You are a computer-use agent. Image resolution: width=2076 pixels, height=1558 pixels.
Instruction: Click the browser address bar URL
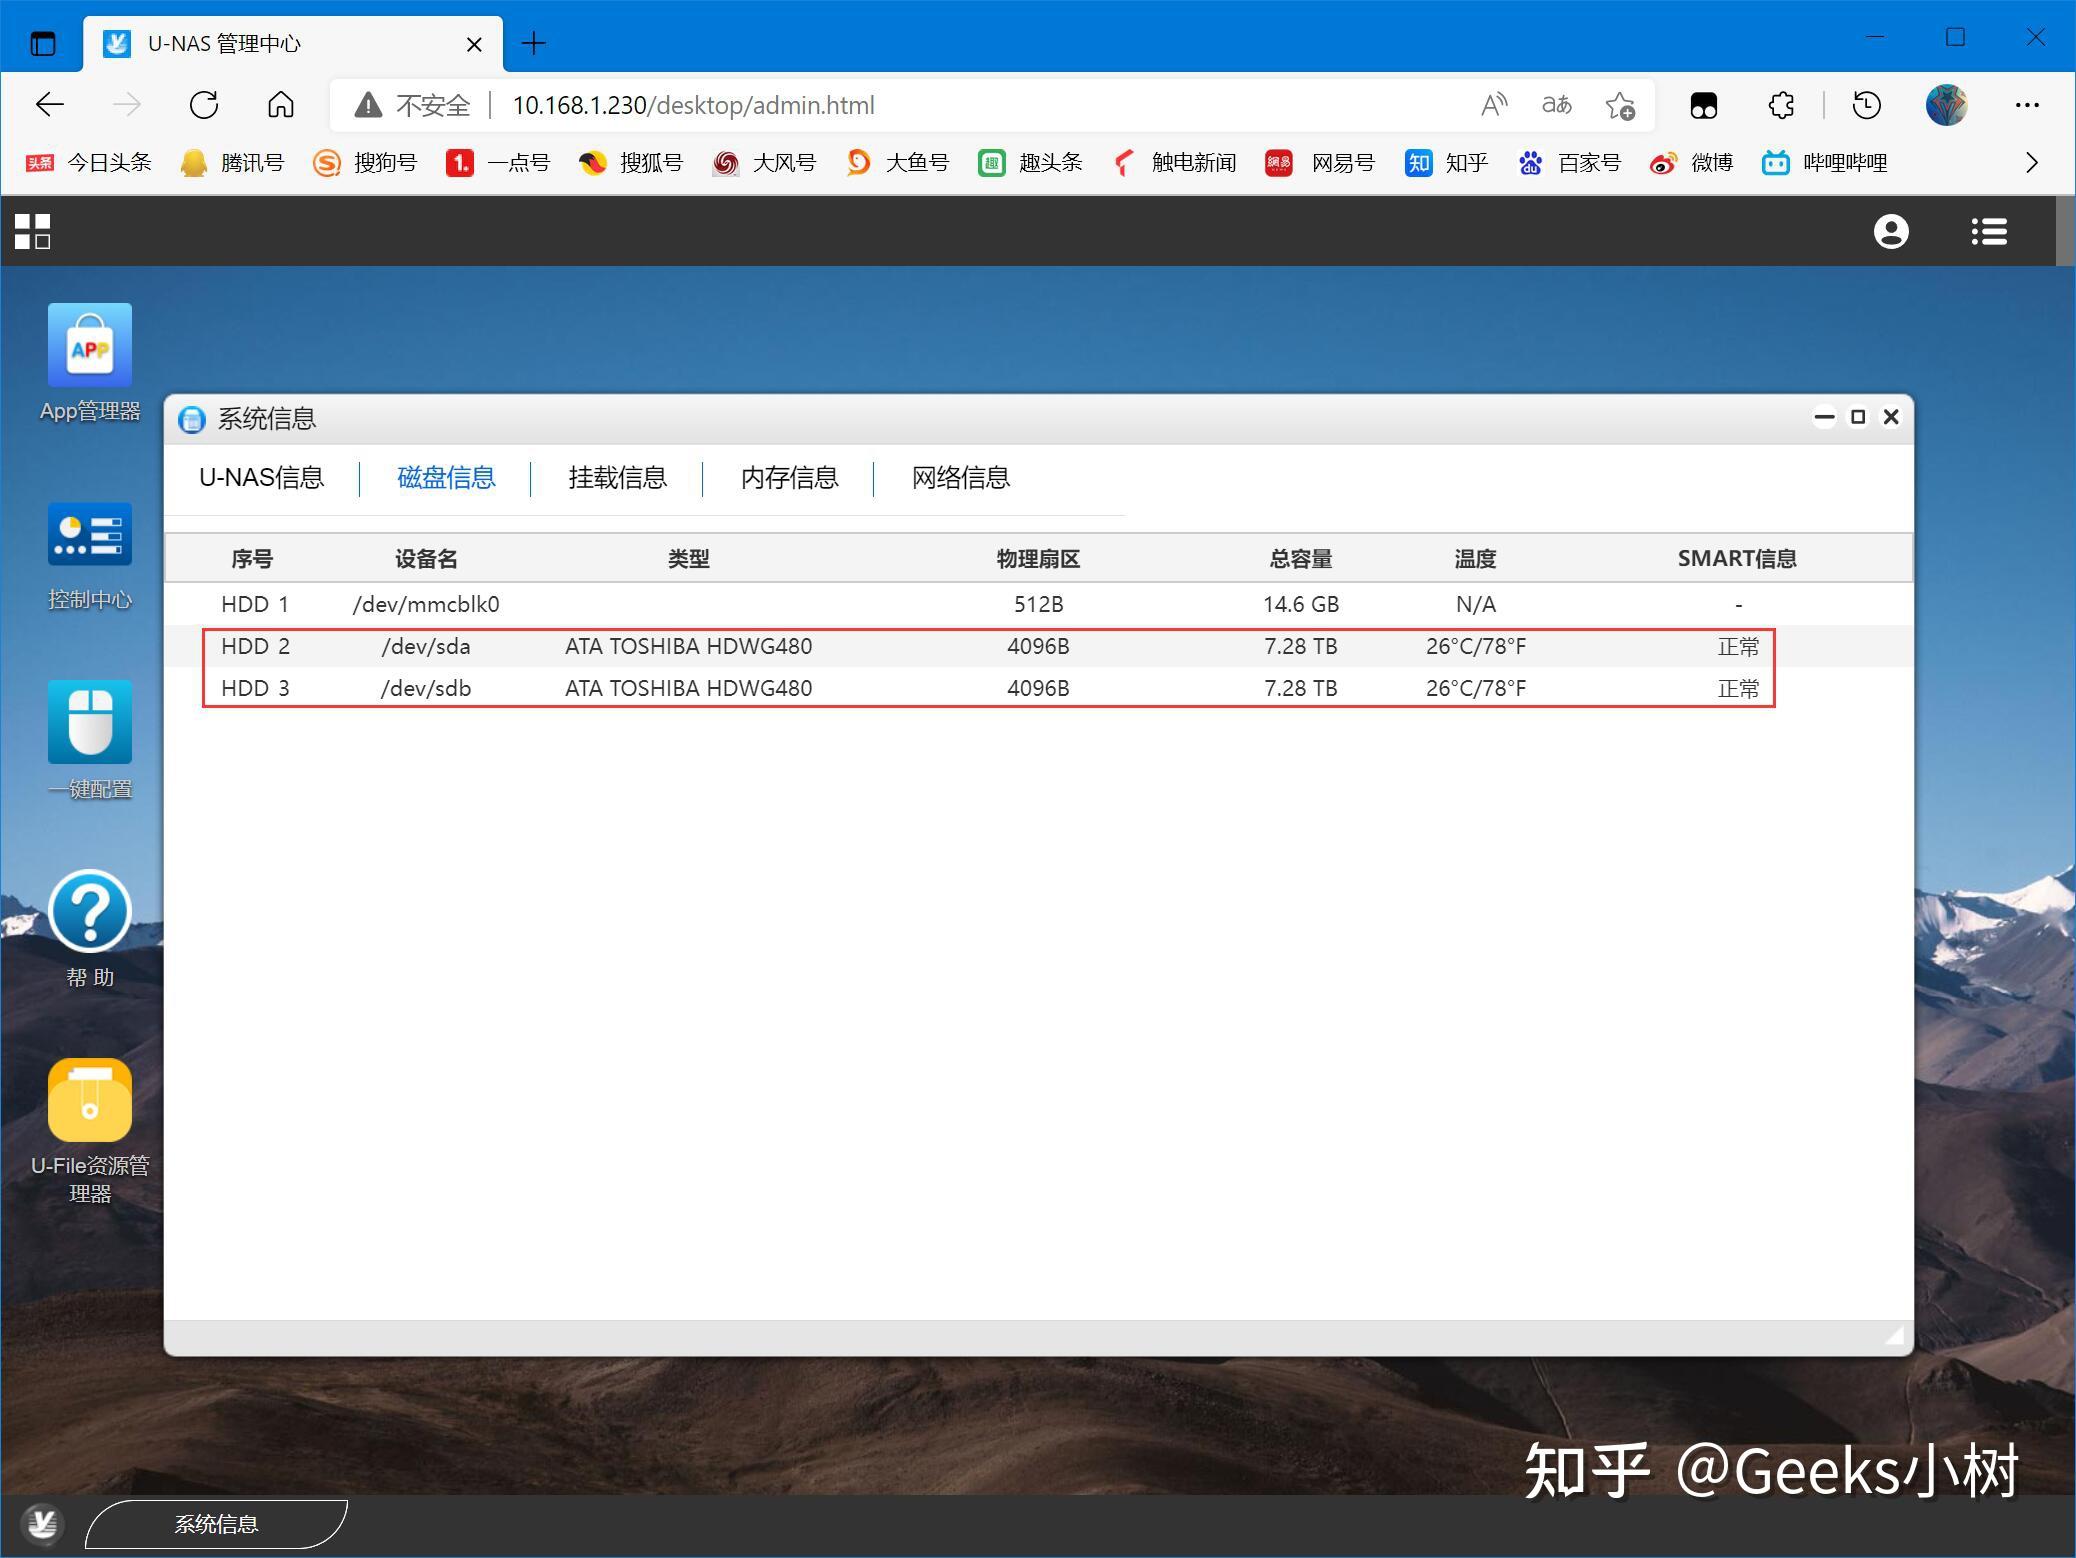coord(693,105)
